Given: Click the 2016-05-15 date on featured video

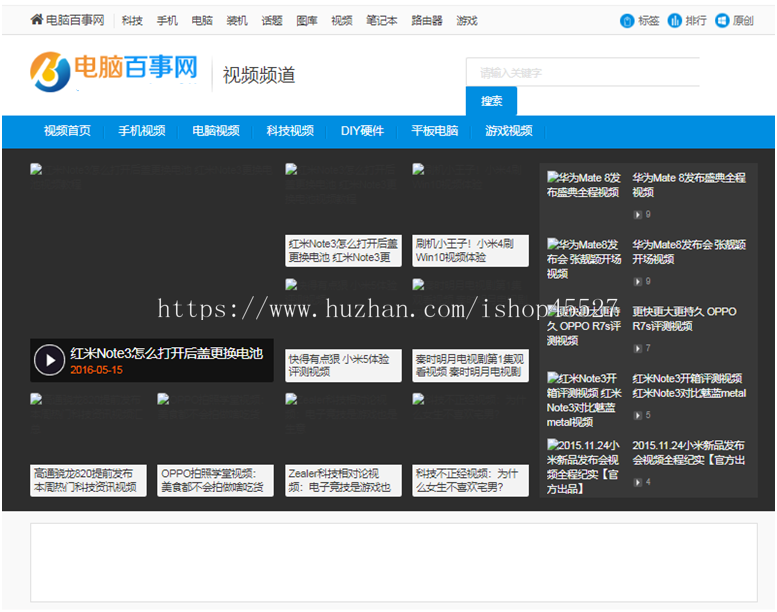Looking at the screenshot, I should pos(96,370).
